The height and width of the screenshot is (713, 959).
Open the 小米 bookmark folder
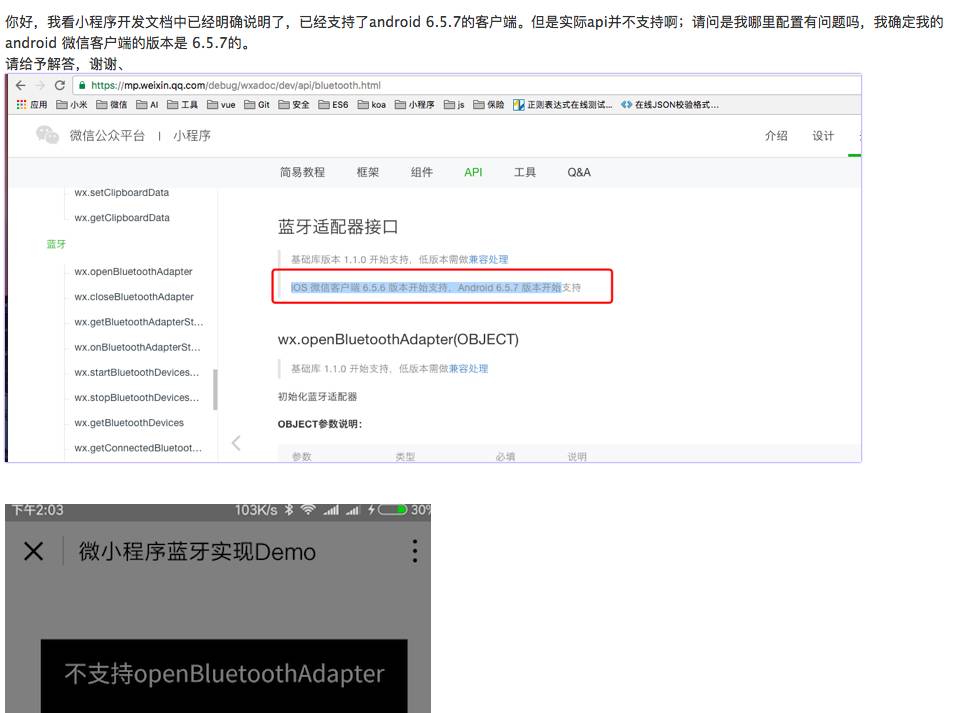click(x=72, y=105)
